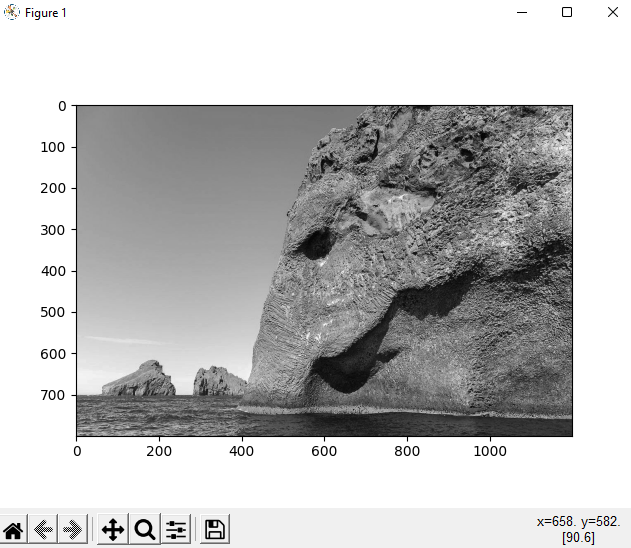
Task: Click y-axis tick label 300
Action: click(x=53, y=230)
